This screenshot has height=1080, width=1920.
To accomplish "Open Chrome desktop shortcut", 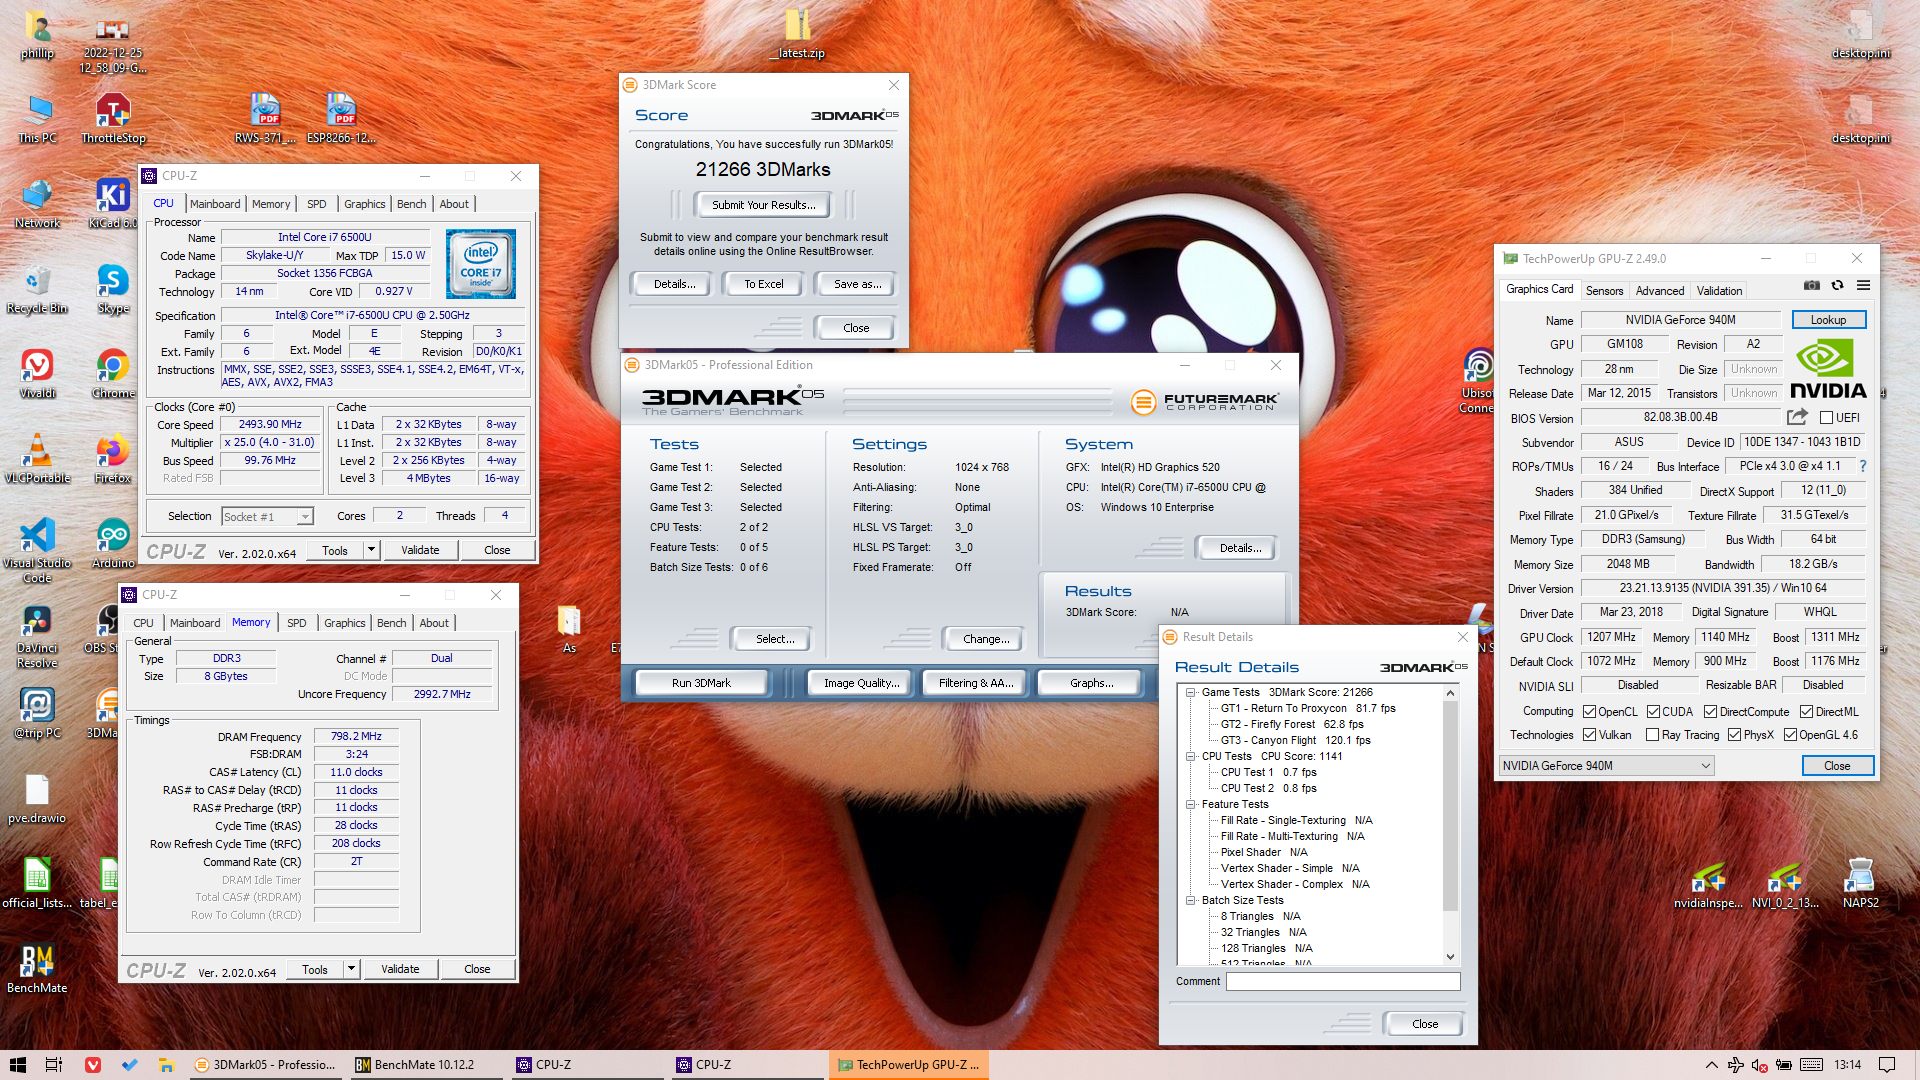I will pyautogui.click(x=113, y=373).
